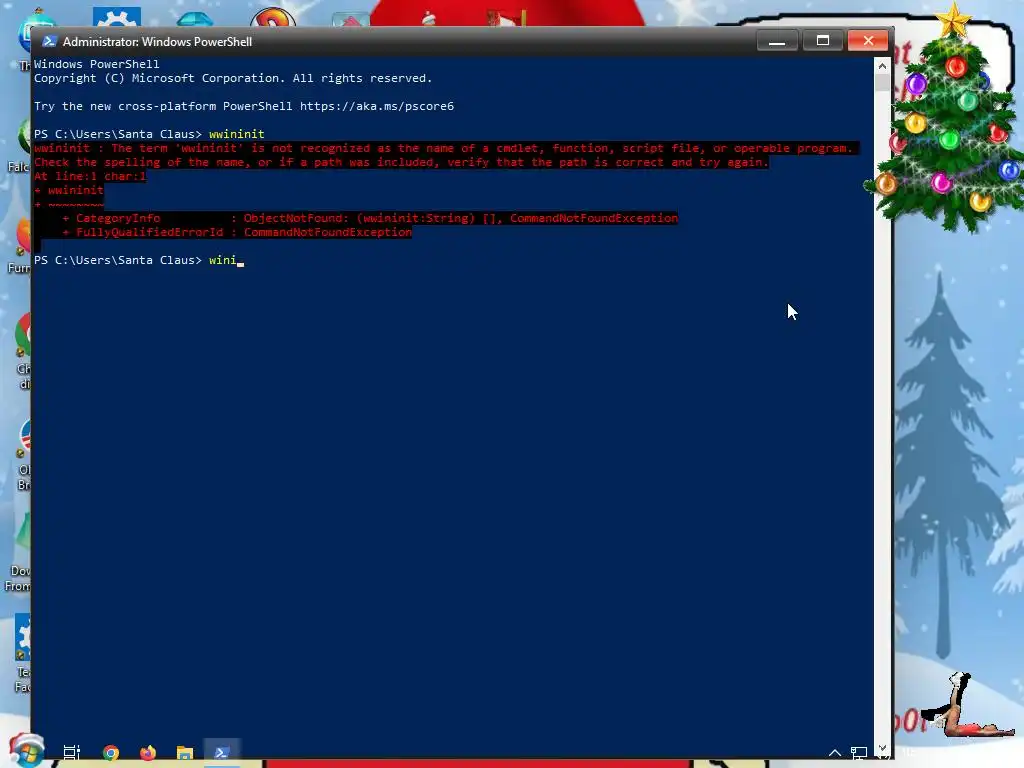Viewport: 1024px width, 768px height.
Task: Click the current prompt line 'wini'
Action: (x=138, y=260)
